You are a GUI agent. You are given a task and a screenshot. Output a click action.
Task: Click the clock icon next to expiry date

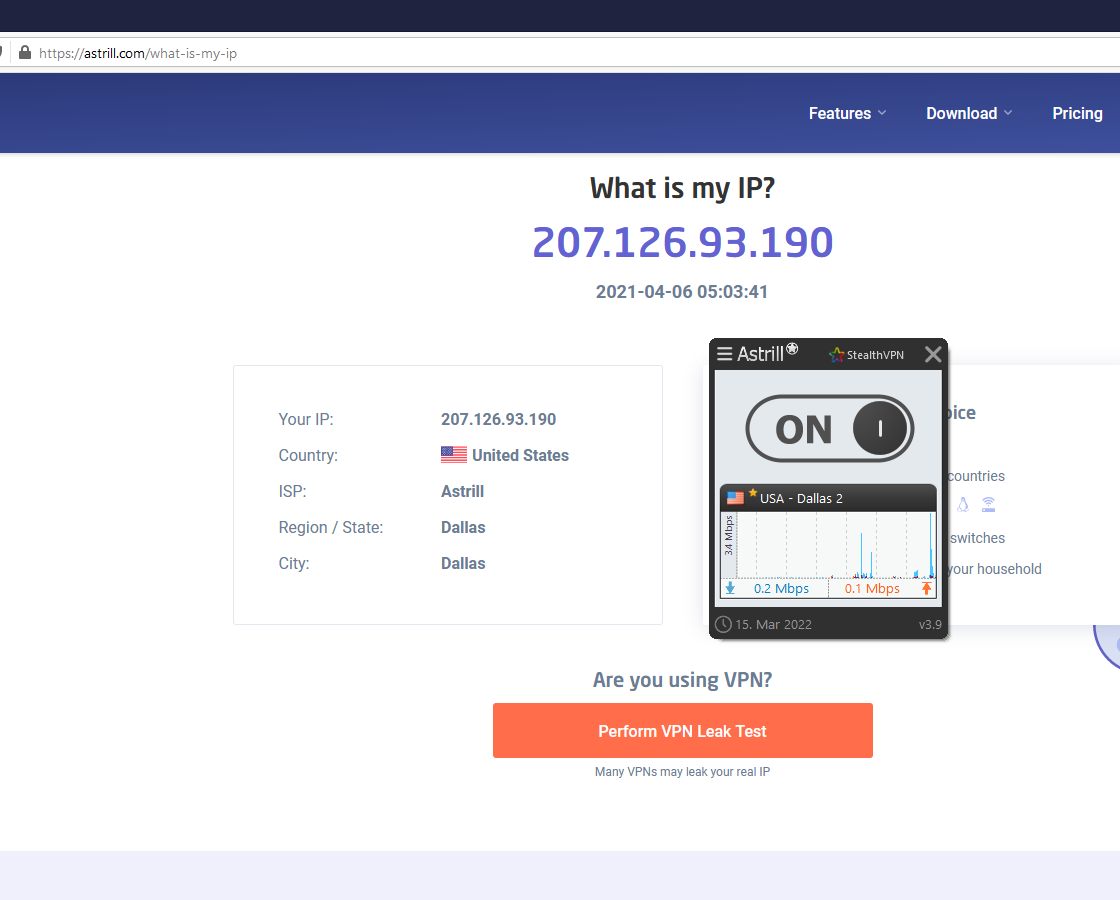723,624
